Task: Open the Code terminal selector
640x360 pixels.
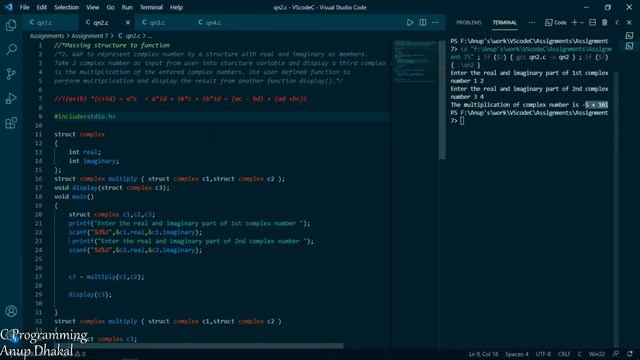Action: tap(556, 22)
